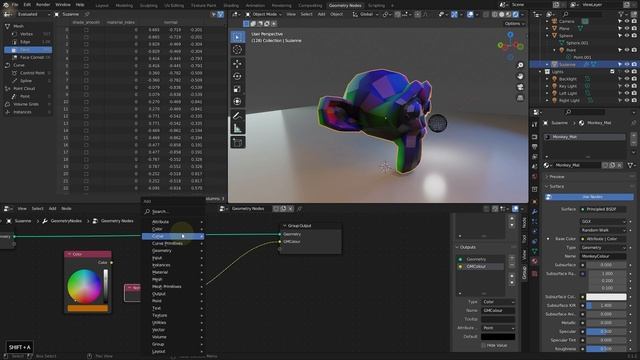Select the Scale tool in viewport toolbar
The height and width of the screenshot is (360, 640).
pos(237,89)
